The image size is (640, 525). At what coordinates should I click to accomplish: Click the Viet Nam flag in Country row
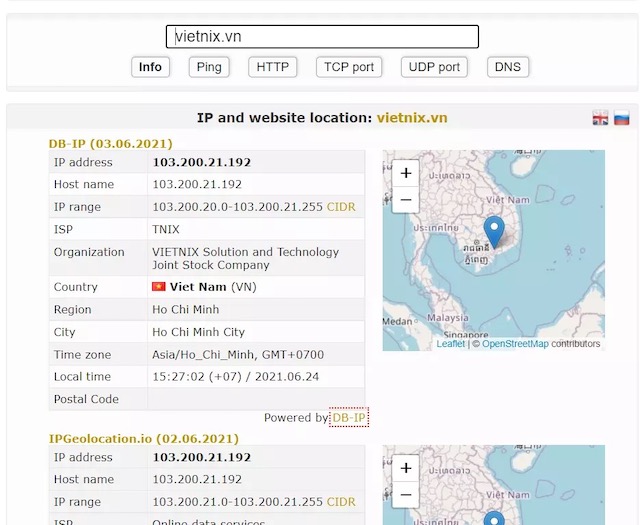159,287
